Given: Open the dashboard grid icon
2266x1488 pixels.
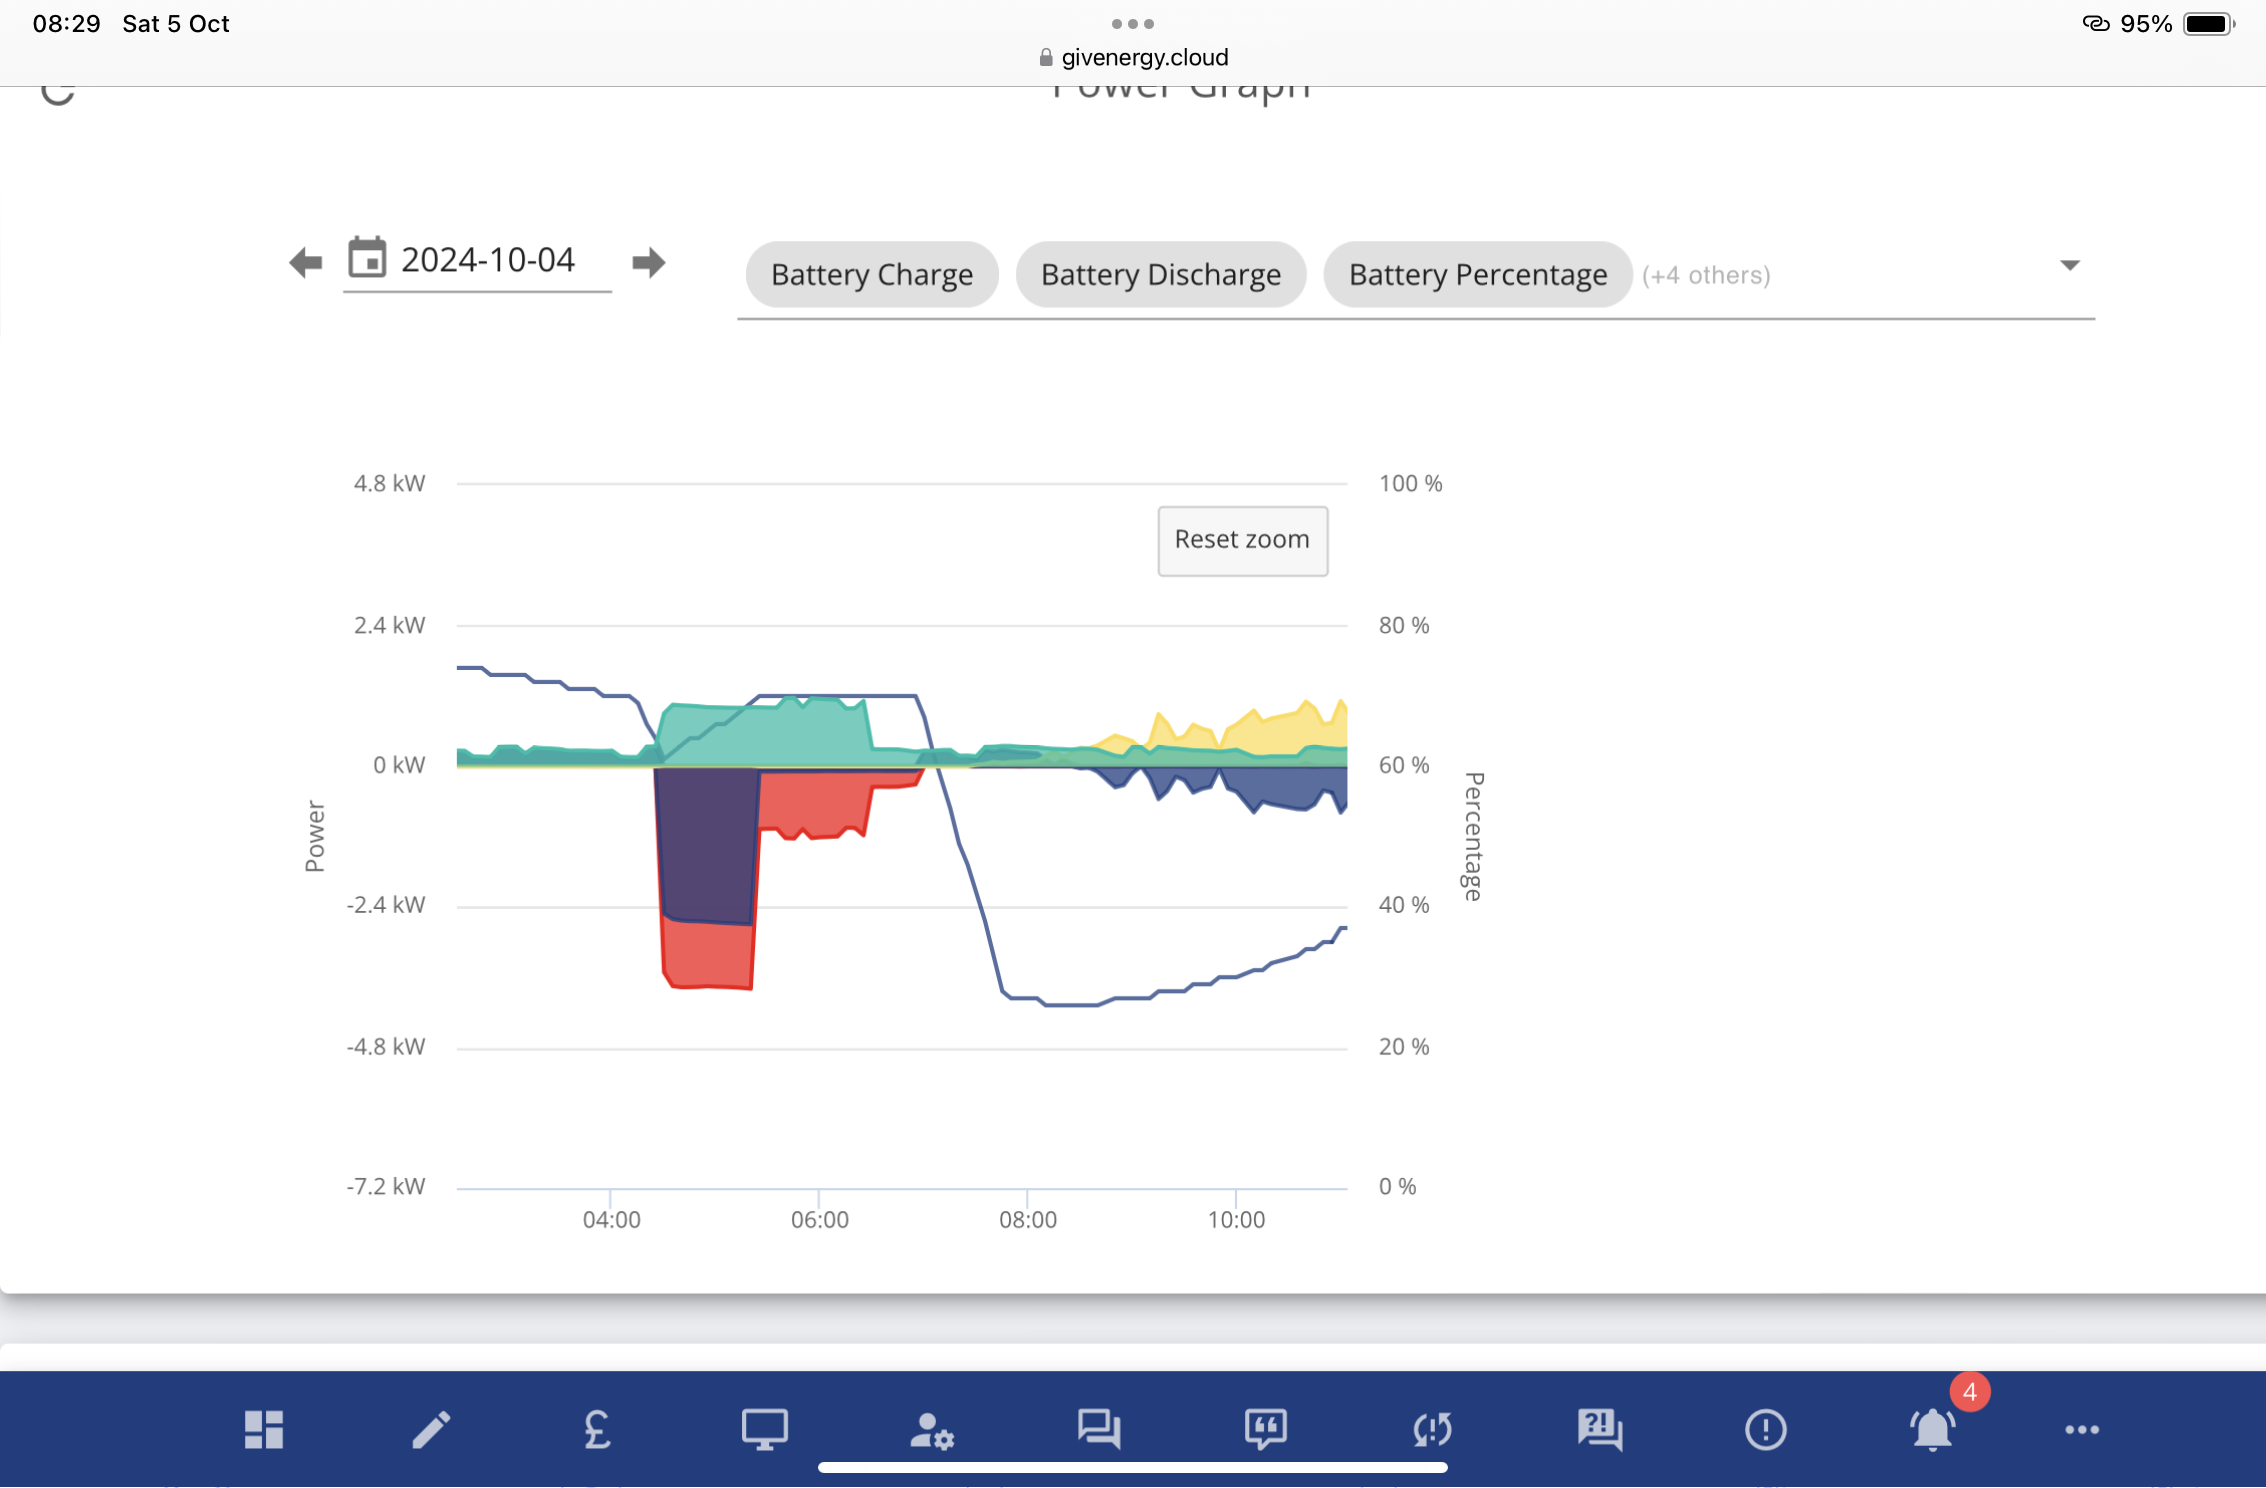Looking at the screenshot, I should 264,1429.
